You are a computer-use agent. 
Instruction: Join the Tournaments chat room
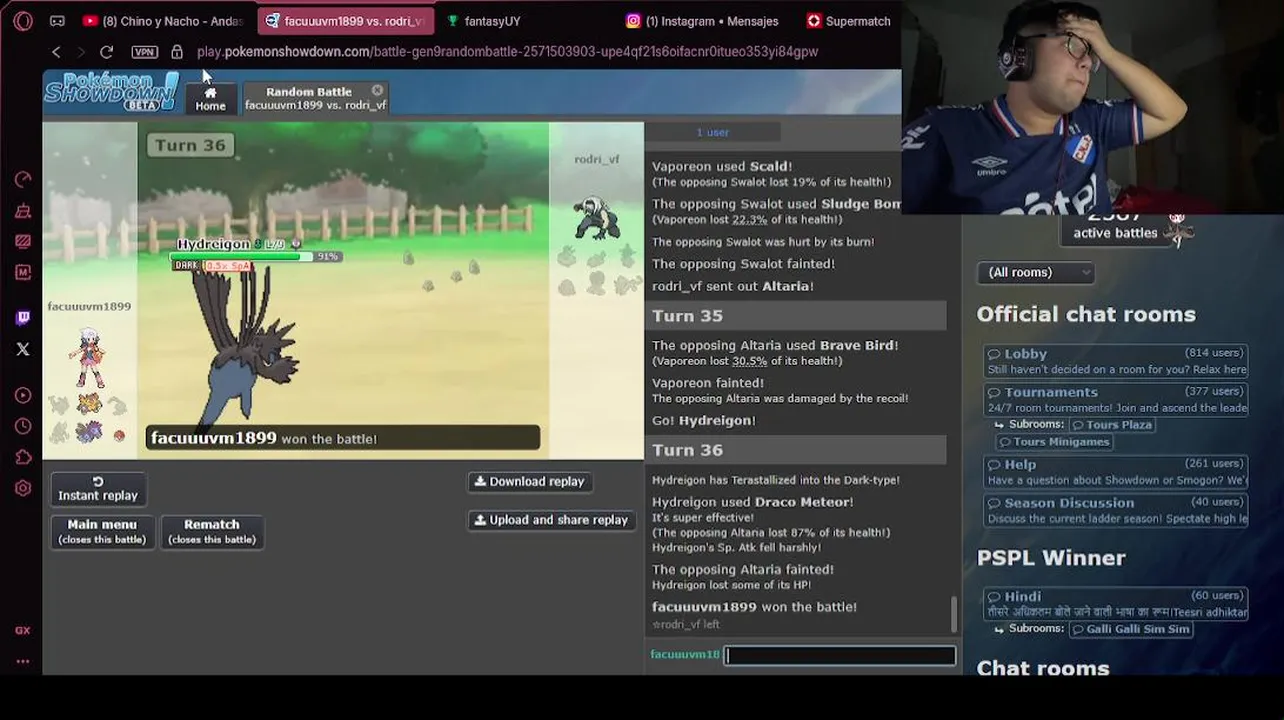1116,400
